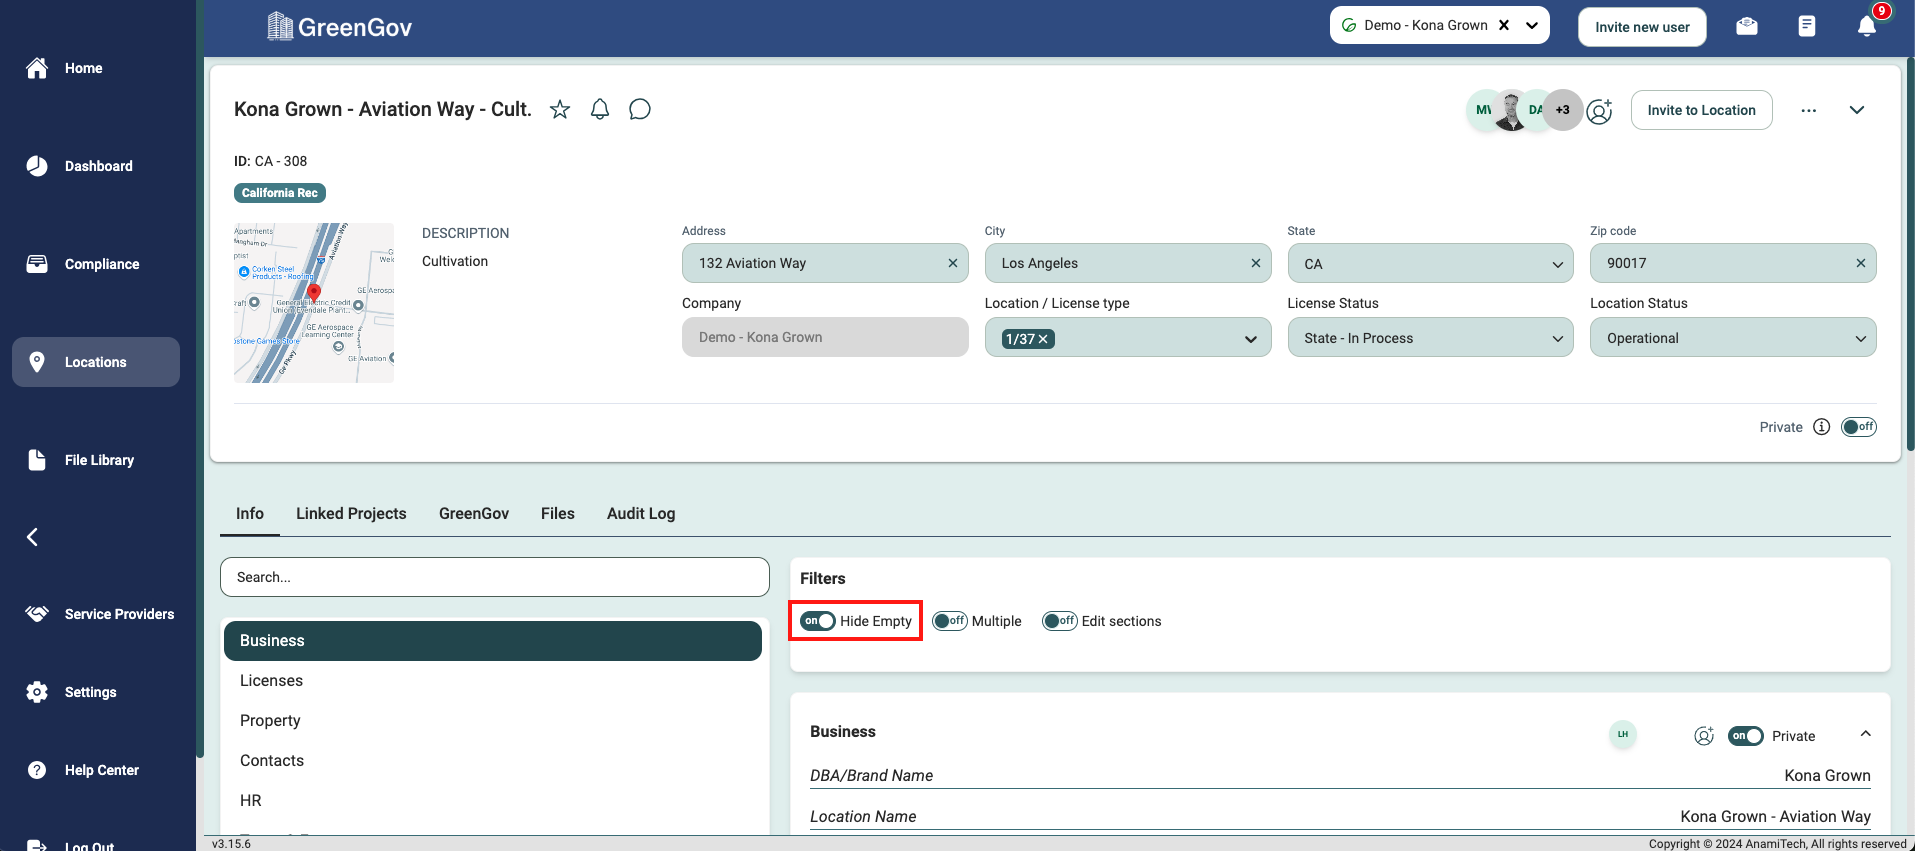1915x851 pixels.
Task: Click the Address field 132 Aviation Way
Action: pyautogui.click(x=825, y=263)
